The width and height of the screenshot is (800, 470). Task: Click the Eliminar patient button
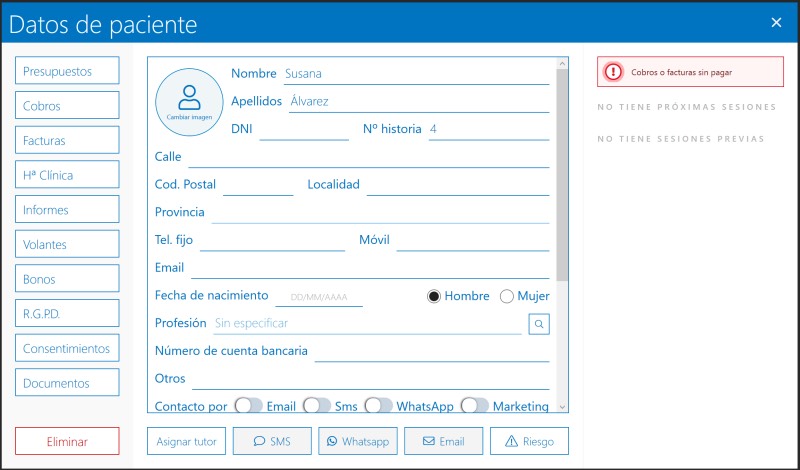pos(67,441)
